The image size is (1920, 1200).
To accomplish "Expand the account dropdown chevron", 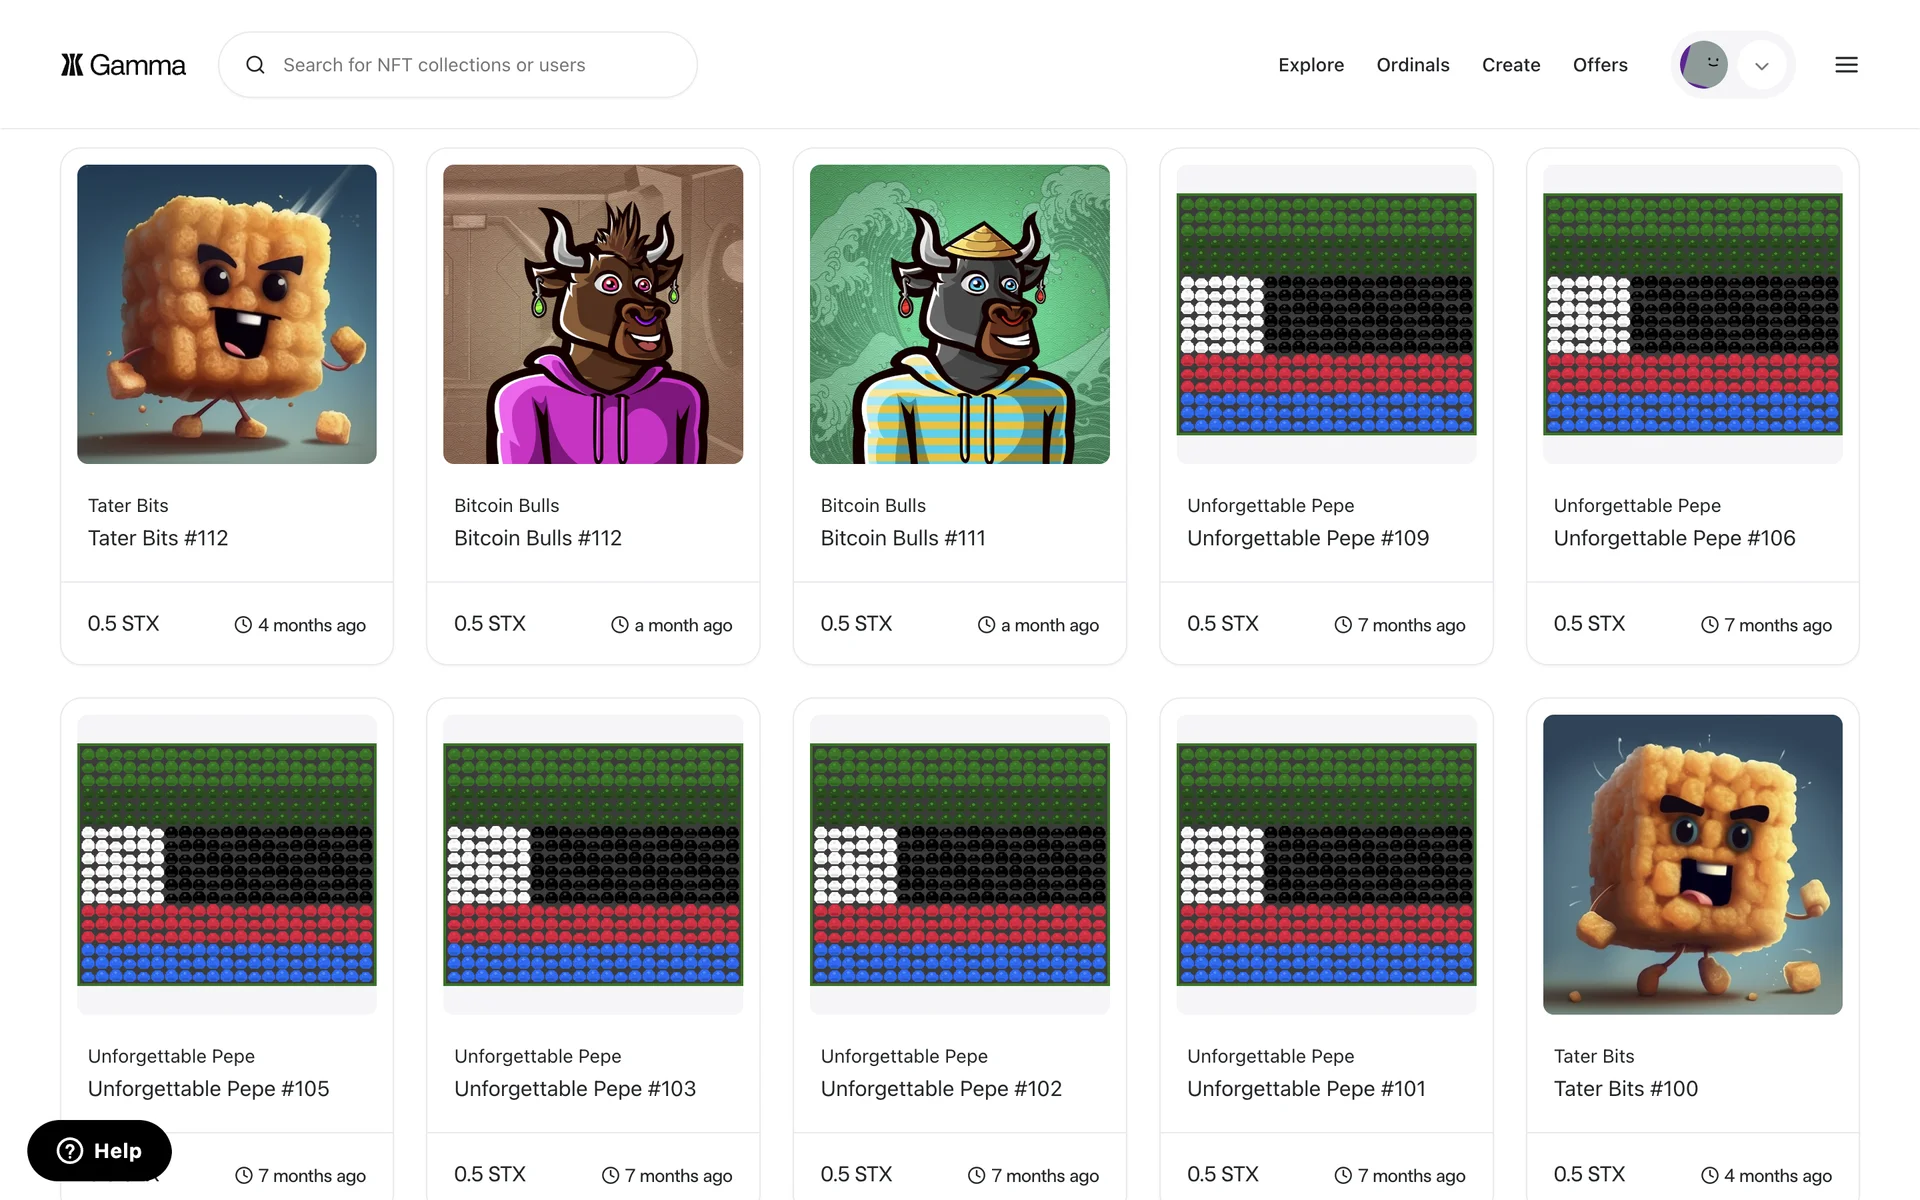I will click(x=1762, y=66).
